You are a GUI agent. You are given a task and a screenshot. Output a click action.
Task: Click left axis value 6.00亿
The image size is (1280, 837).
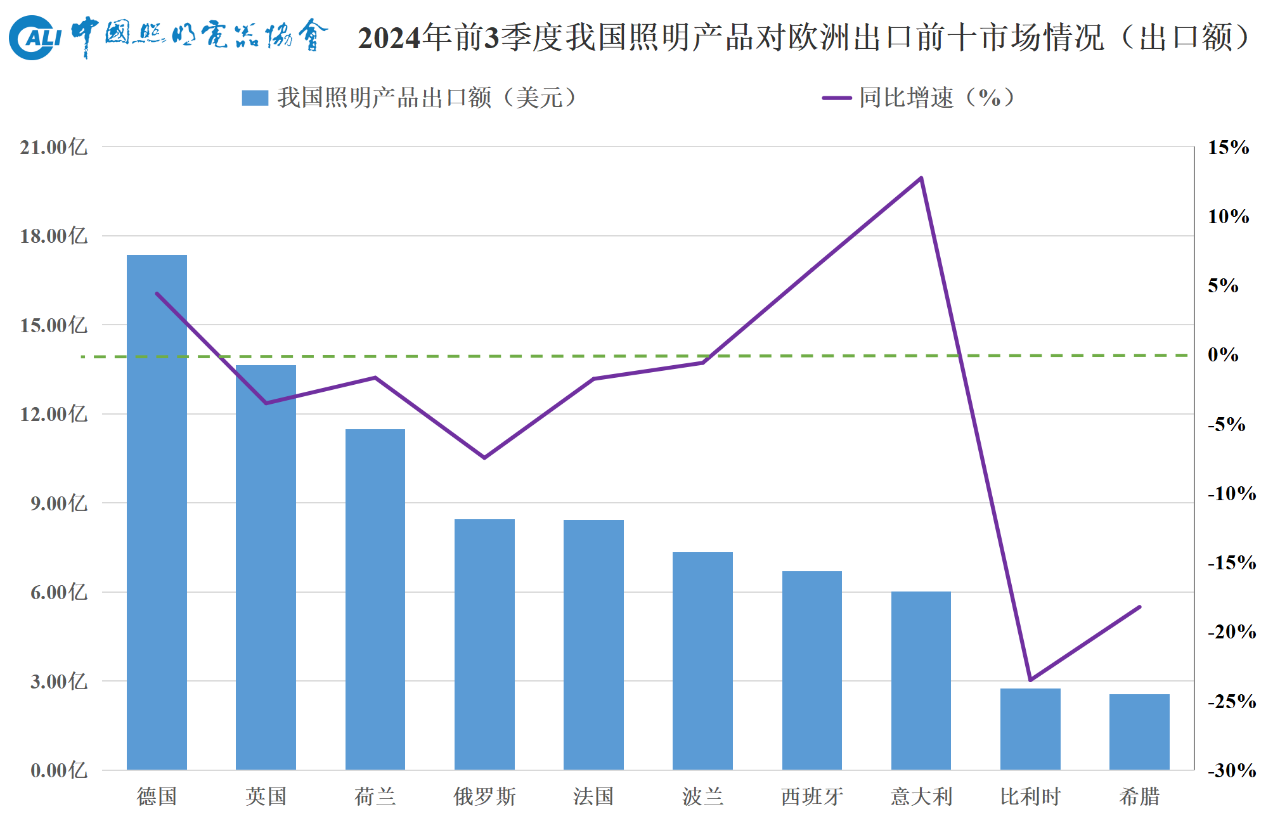coord(58,592)
